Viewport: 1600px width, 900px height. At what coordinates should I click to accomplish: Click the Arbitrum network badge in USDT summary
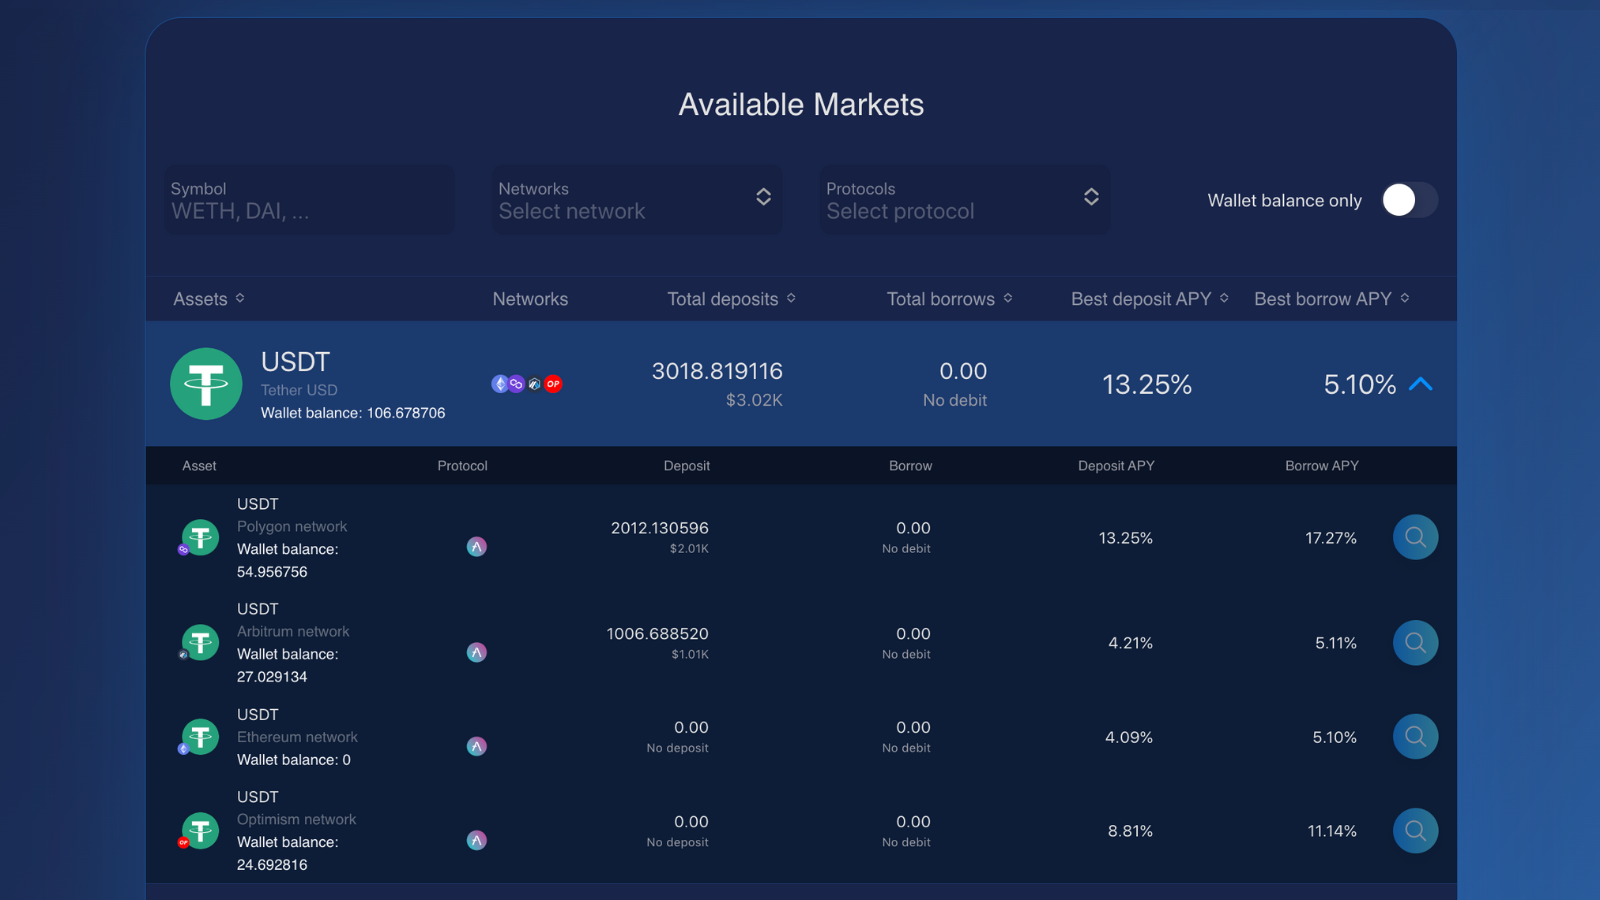534,384
